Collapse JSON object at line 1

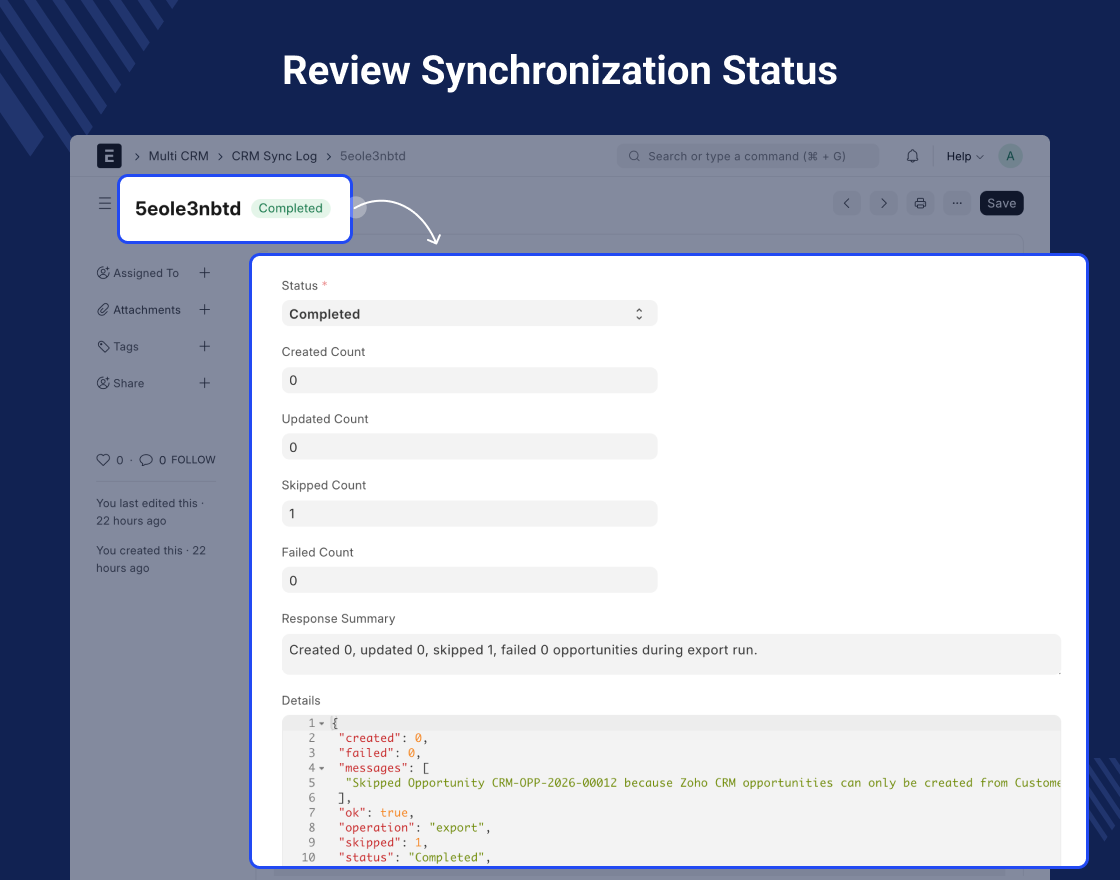click(321, 724)
